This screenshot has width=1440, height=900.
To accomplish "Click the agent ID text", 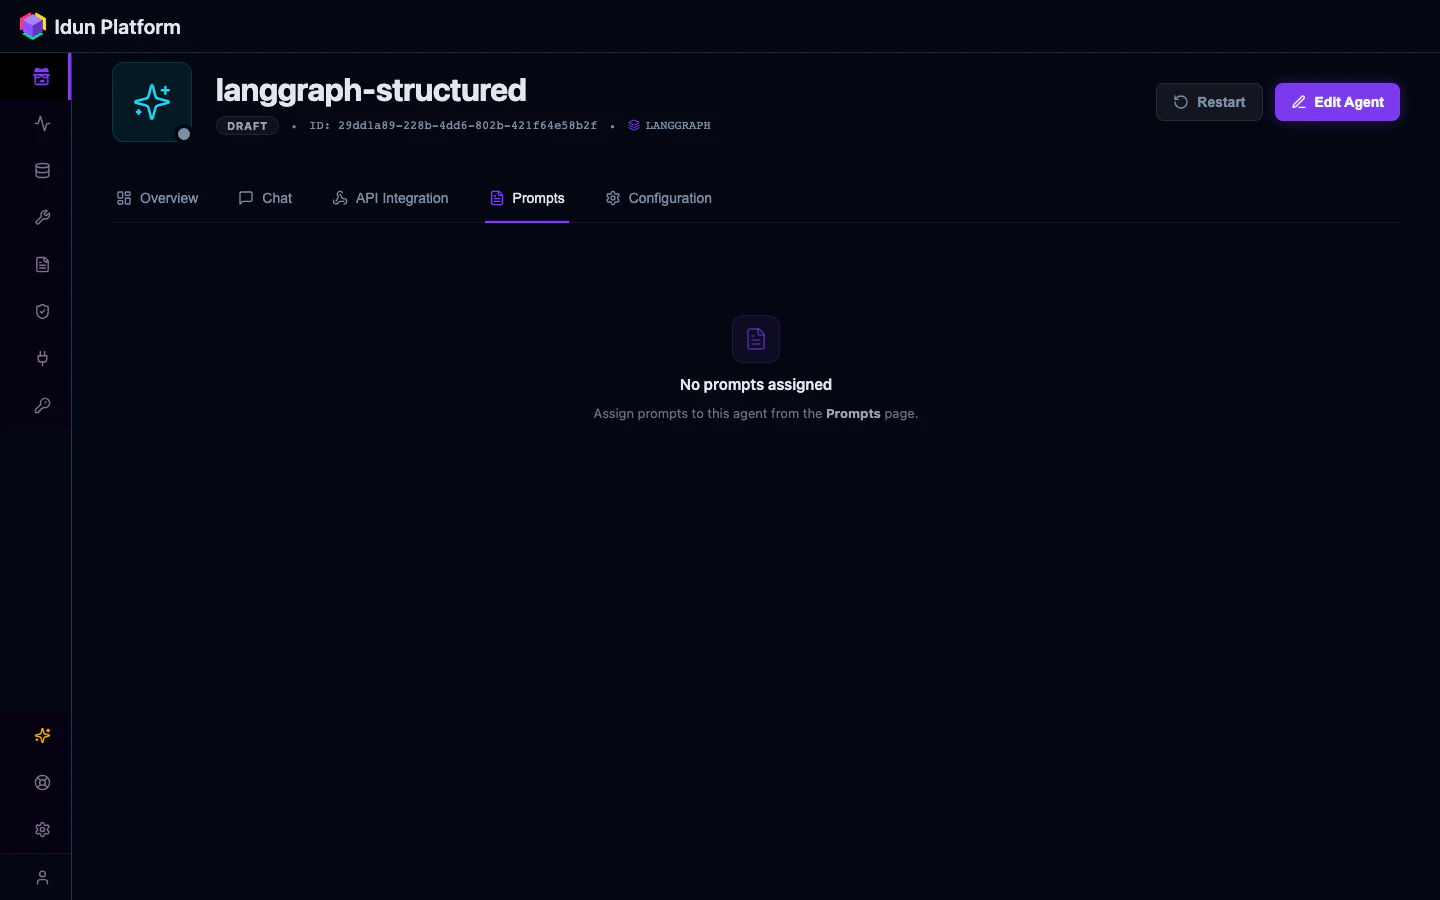I will [453, 126].
